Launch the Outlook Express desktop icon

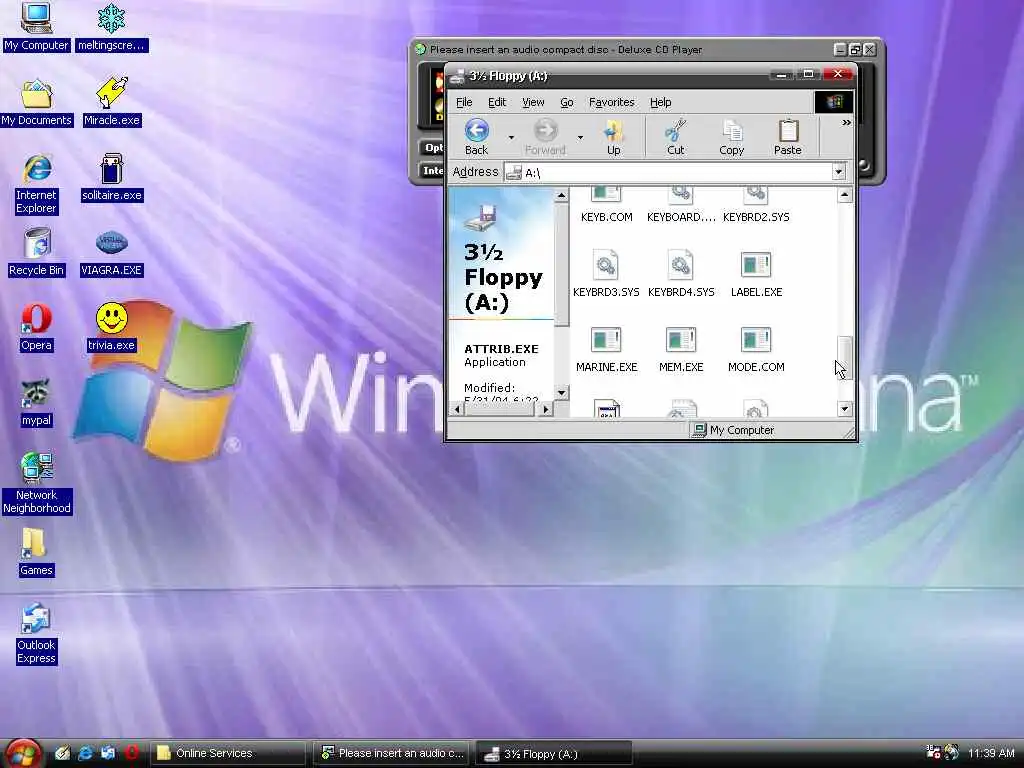click(37, 633)
